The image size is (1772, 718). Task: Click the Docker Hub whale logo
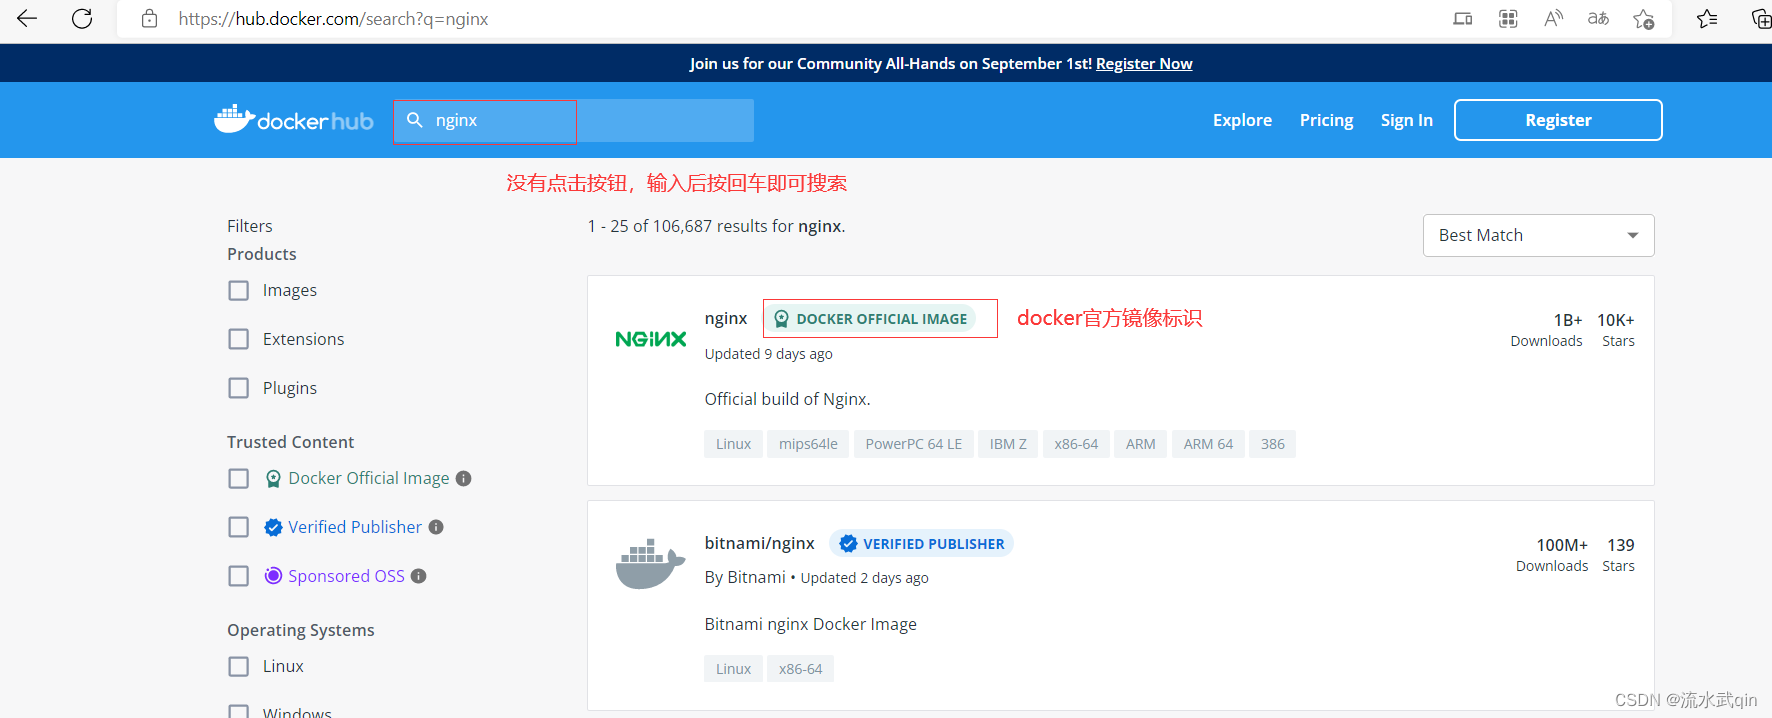click(x=293, y=119)
